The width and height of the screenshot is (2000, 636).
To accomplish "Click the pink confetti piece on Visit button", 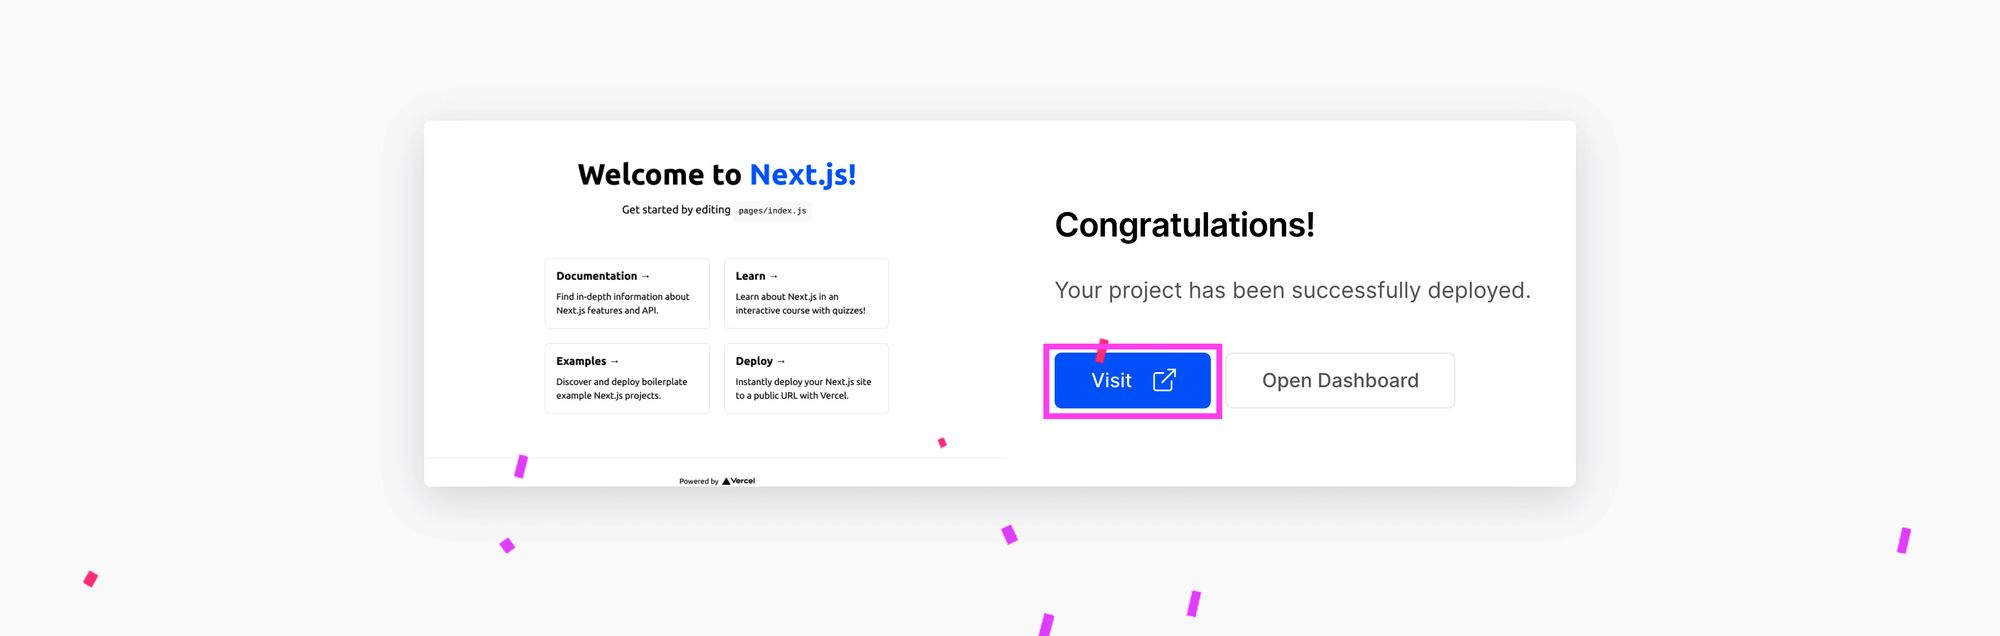I will (x=1102, y=350).
